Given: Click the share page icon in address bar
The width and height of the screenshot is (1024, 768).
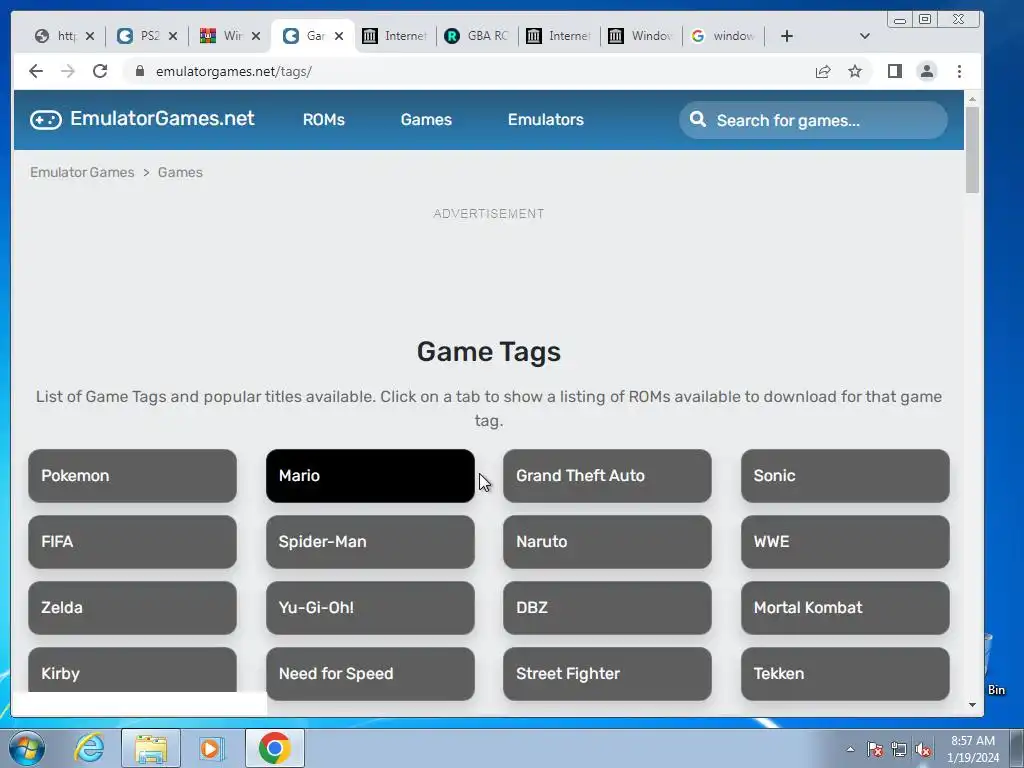Looking at the screenshot, I should tap(823, 71).
